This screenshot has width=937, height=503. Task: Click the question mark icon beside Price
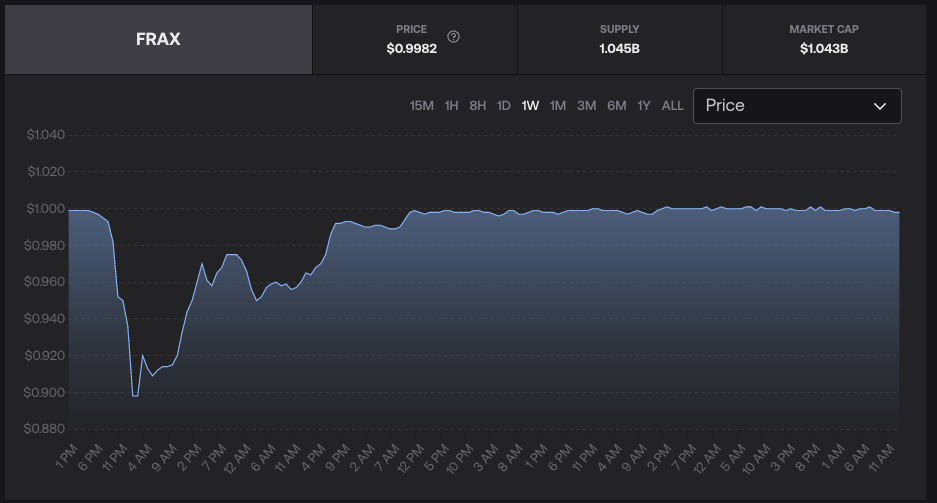tap(454, 37)
